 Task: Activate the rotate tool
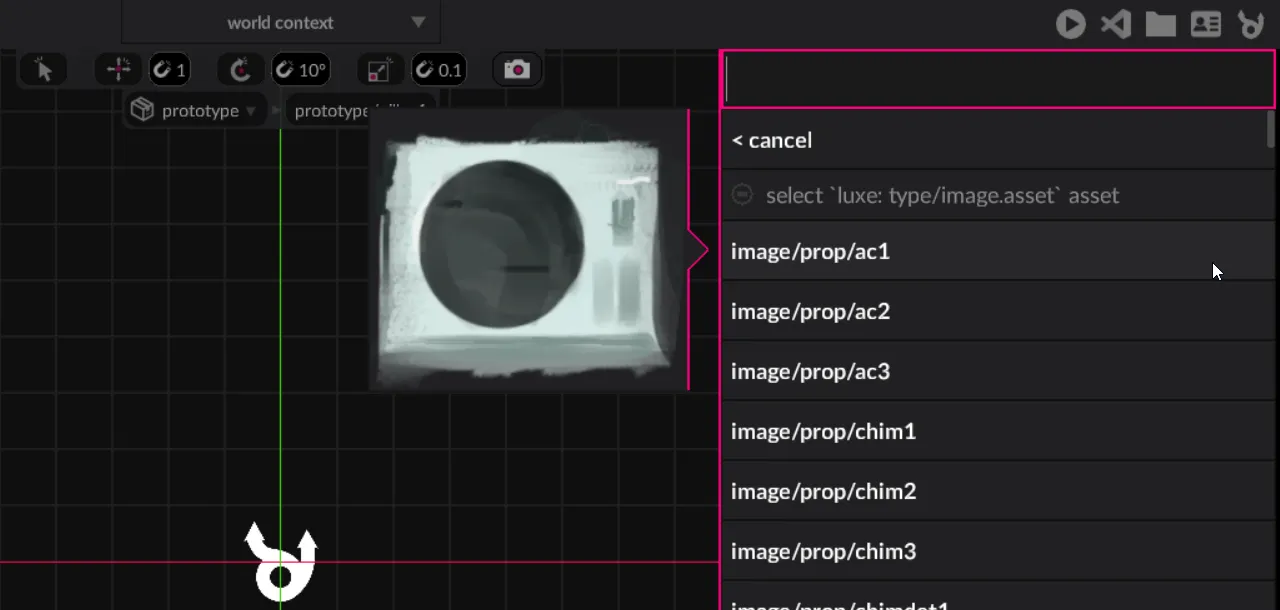tap(240, 70)
